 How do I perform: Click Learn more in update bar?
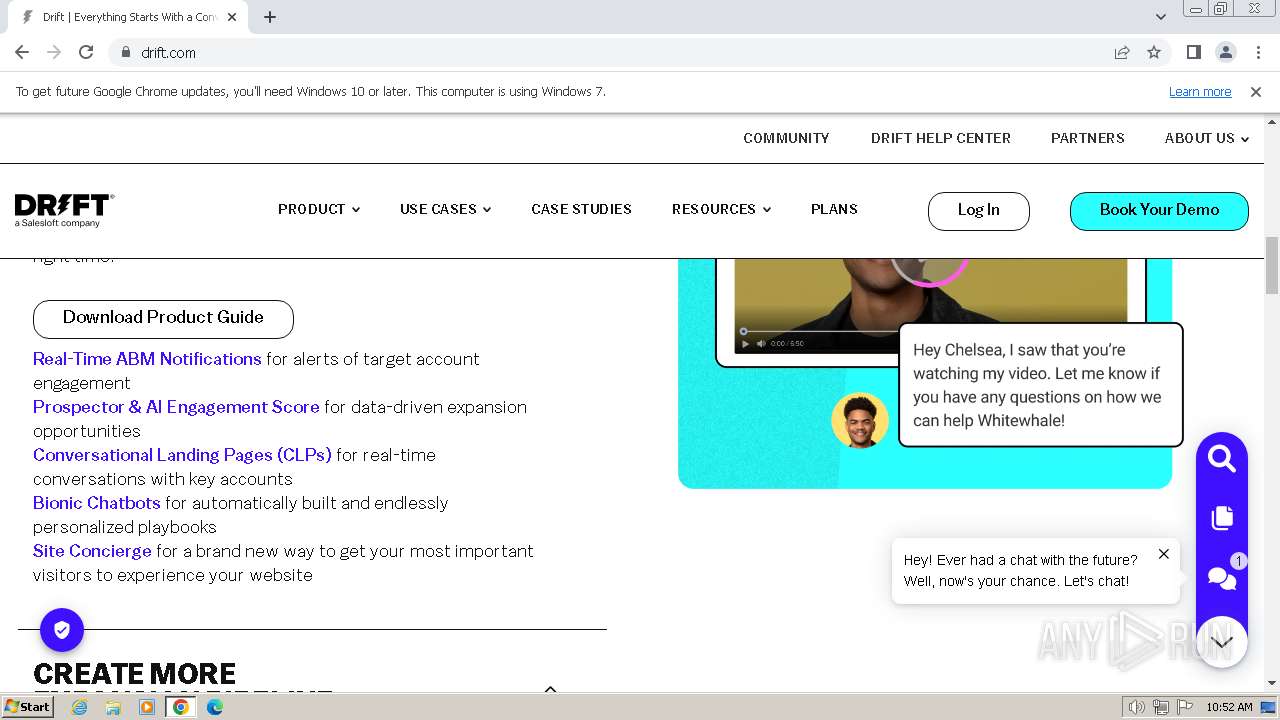[1200, 91]
